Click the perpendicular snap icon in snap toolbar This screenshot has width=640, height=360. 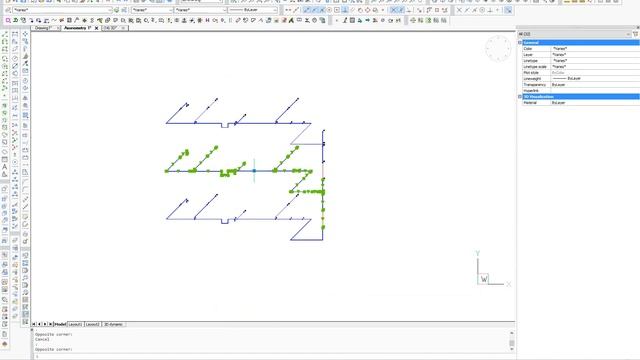point(491,10)
